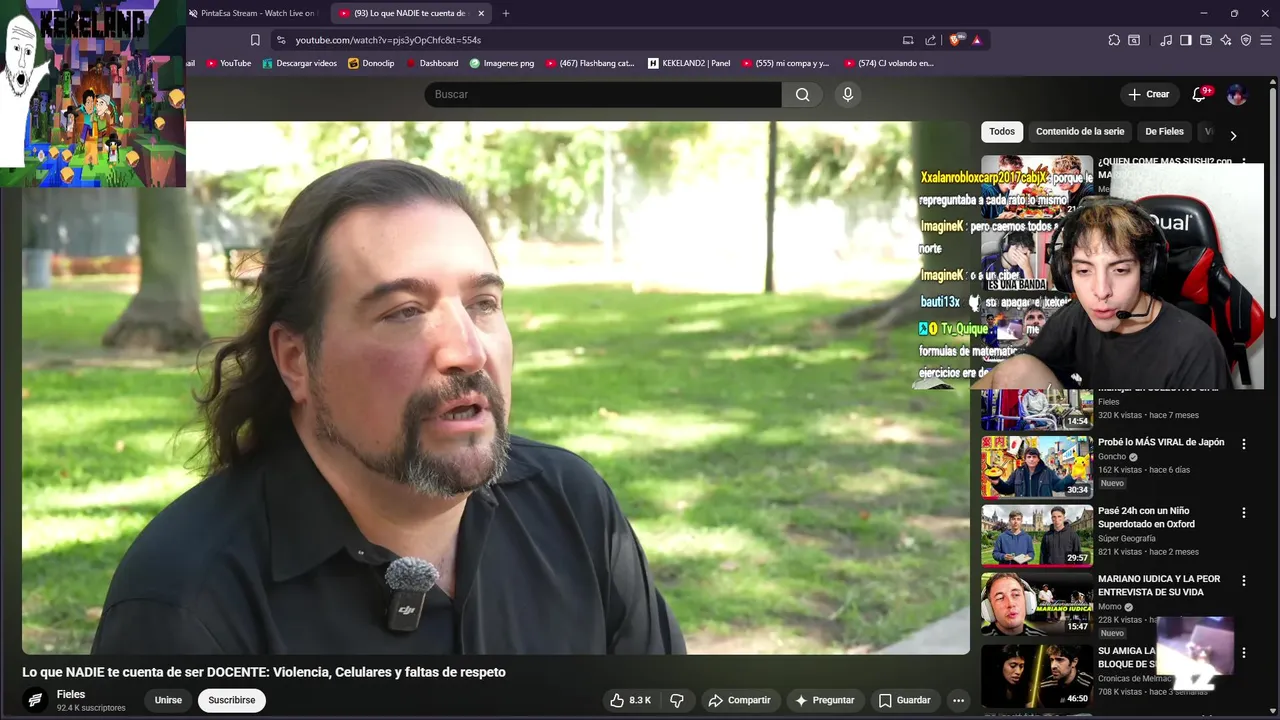Open the YouTube account avatar menu

pyautogui.click(x=1237, y=94)
